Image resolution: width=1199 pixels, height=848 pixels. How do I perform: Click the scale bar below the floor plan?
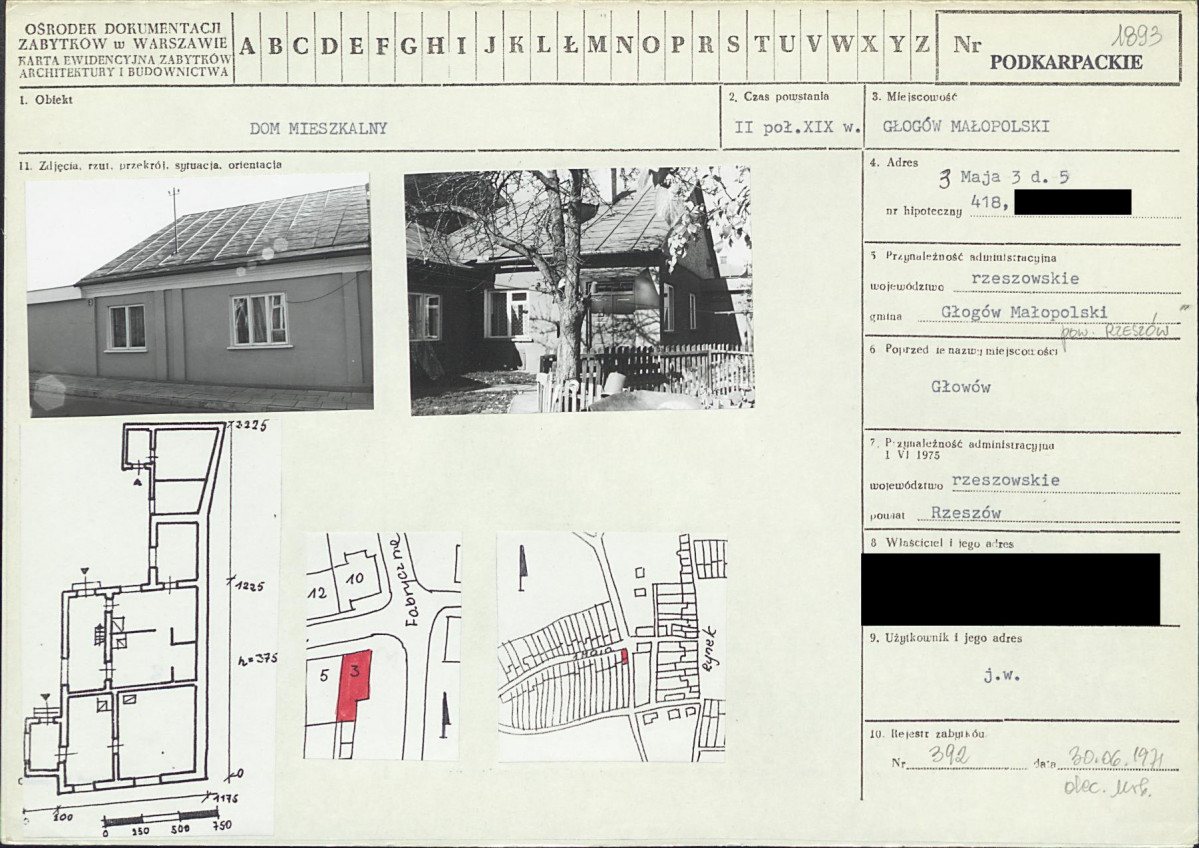(160, 818)
